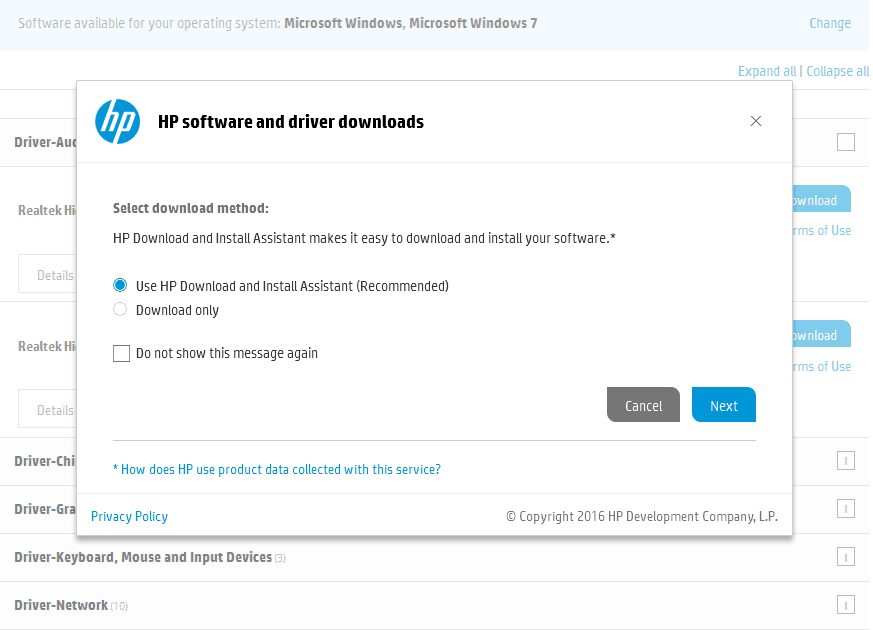Expand Driver-Keyboard, Mouse and Input Devices toggle
873x630 pixels.
tap(846, 557)
